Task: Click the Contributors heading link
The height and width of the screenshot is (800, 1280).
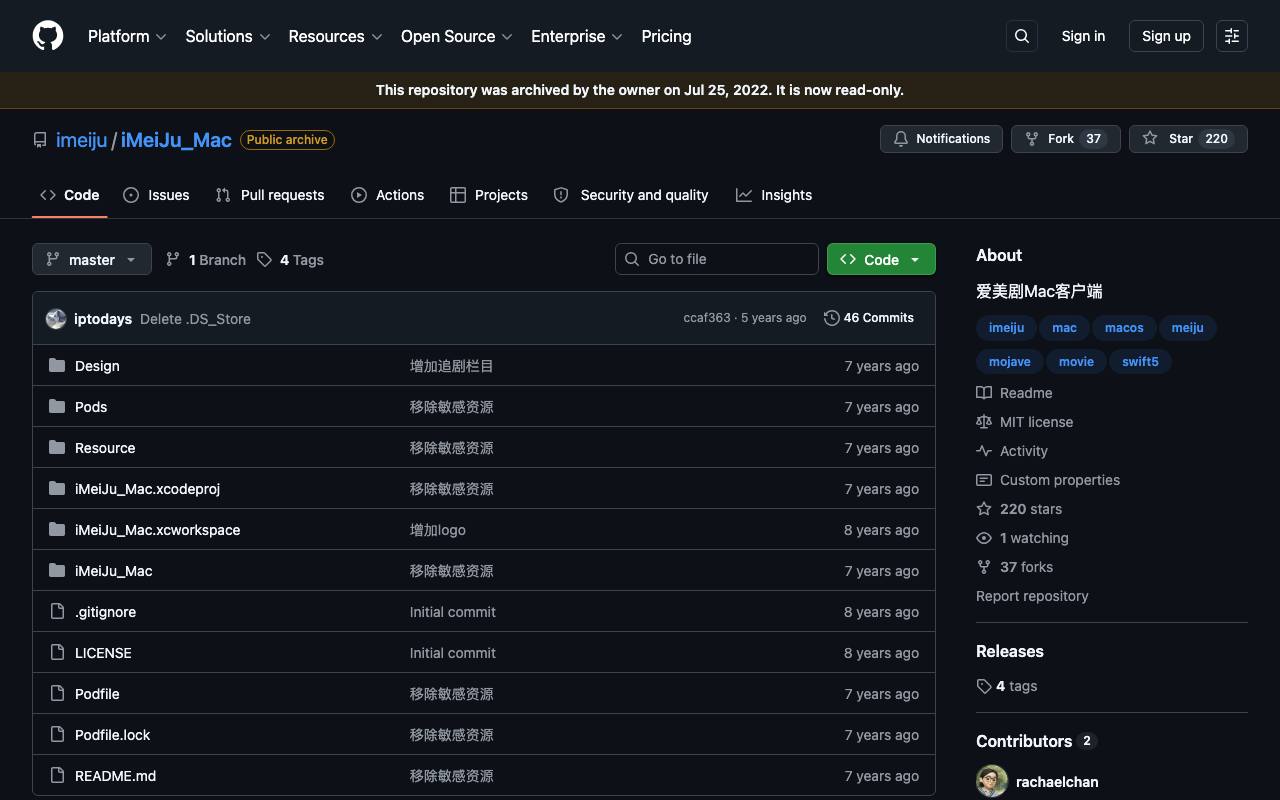Action: click(x=1036, y=741)
